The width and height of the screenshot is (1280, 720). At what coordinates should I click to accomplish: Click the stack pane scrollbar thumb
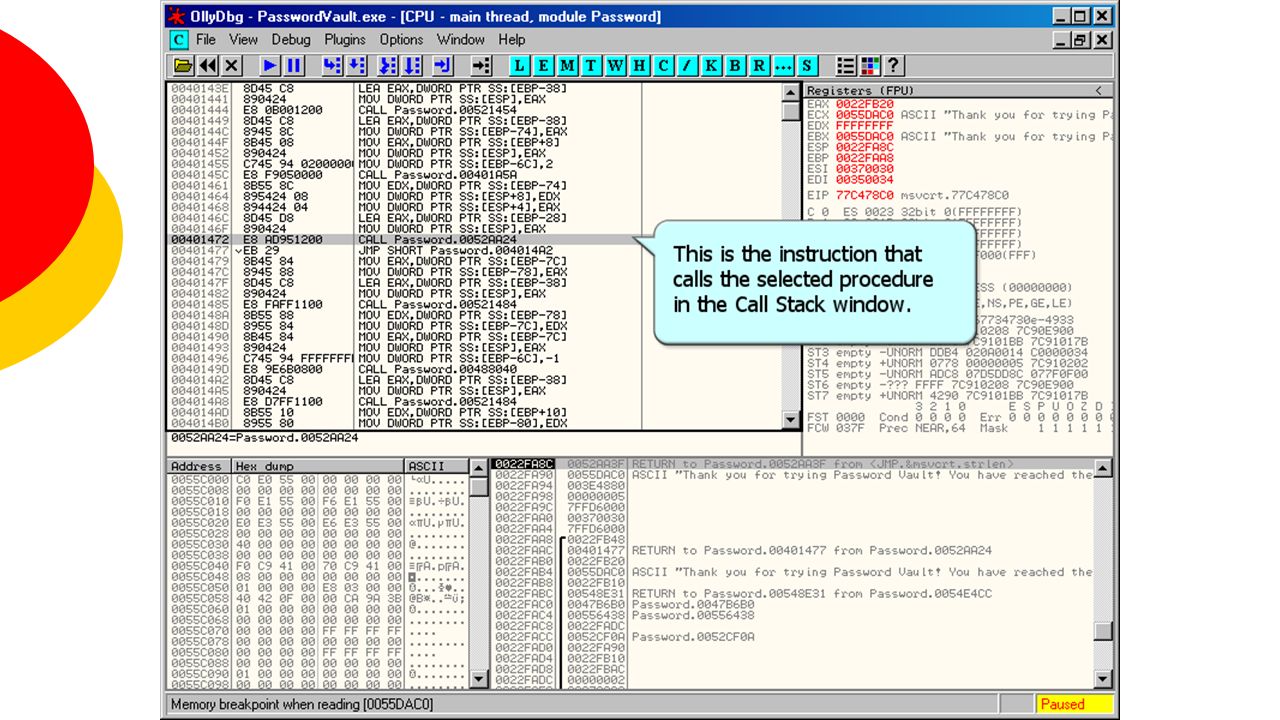point(1103,631)
